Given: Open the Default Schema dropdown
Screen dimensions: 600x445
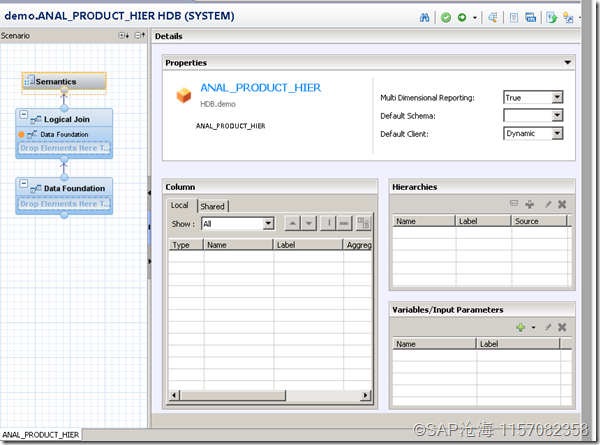Looking at the screenshot, I should click(x=557, y=115).
